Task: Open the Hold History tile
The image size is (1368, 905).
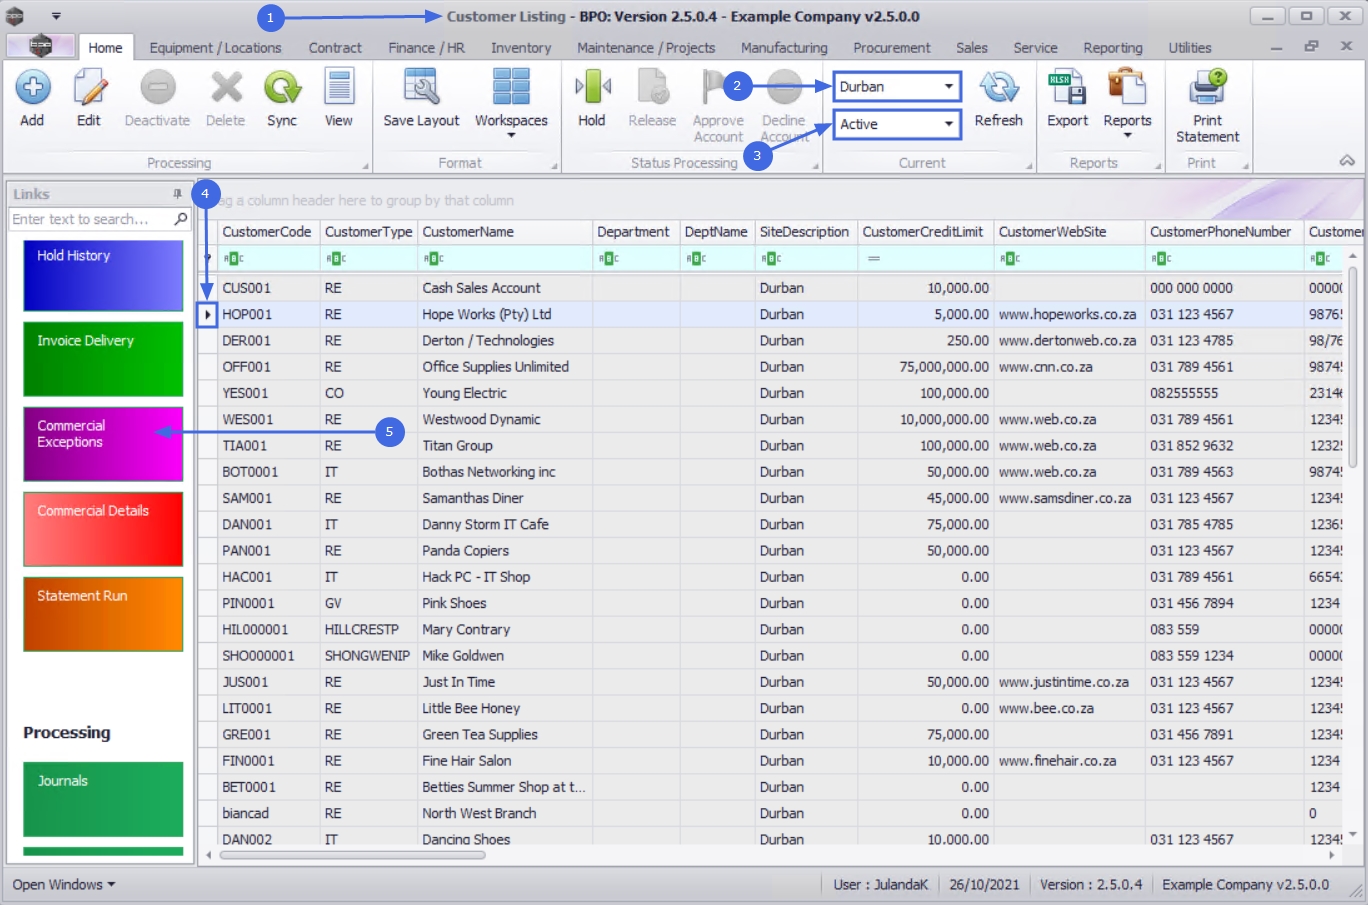Action: (x=103, y=276)
